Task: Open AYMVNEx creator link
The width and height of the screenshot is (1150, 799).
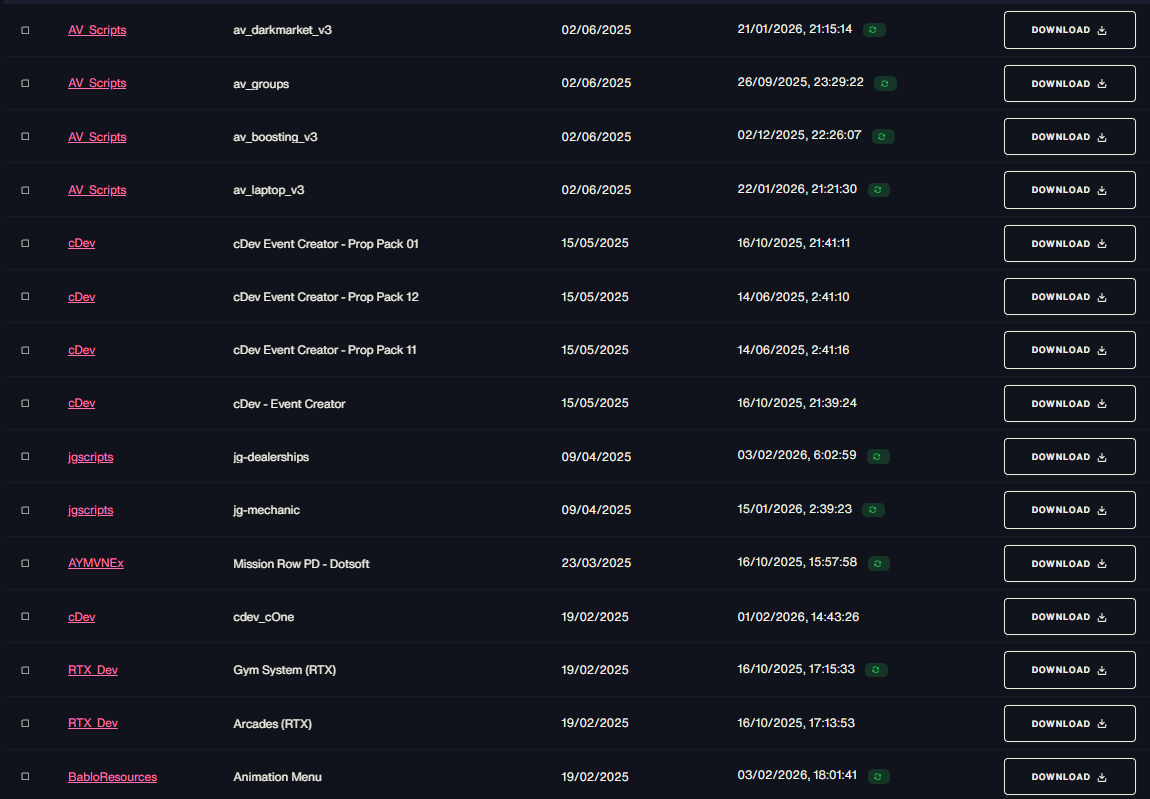Action: pyautogui.click(x=95, y=563)
